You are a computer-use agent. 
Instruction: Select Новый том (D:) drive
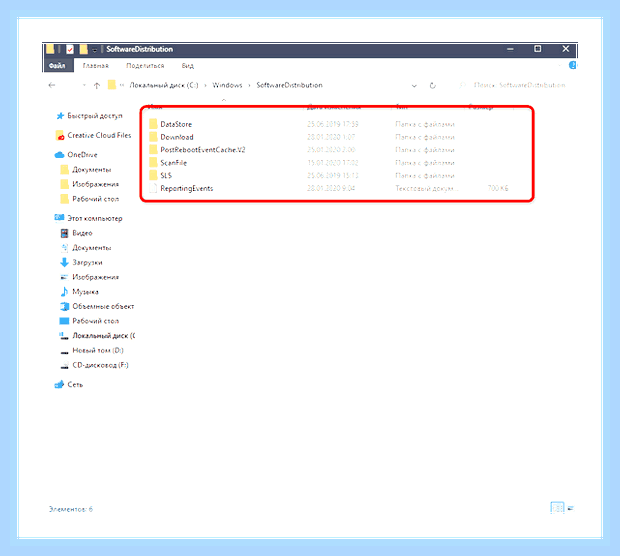pos(98,350)
